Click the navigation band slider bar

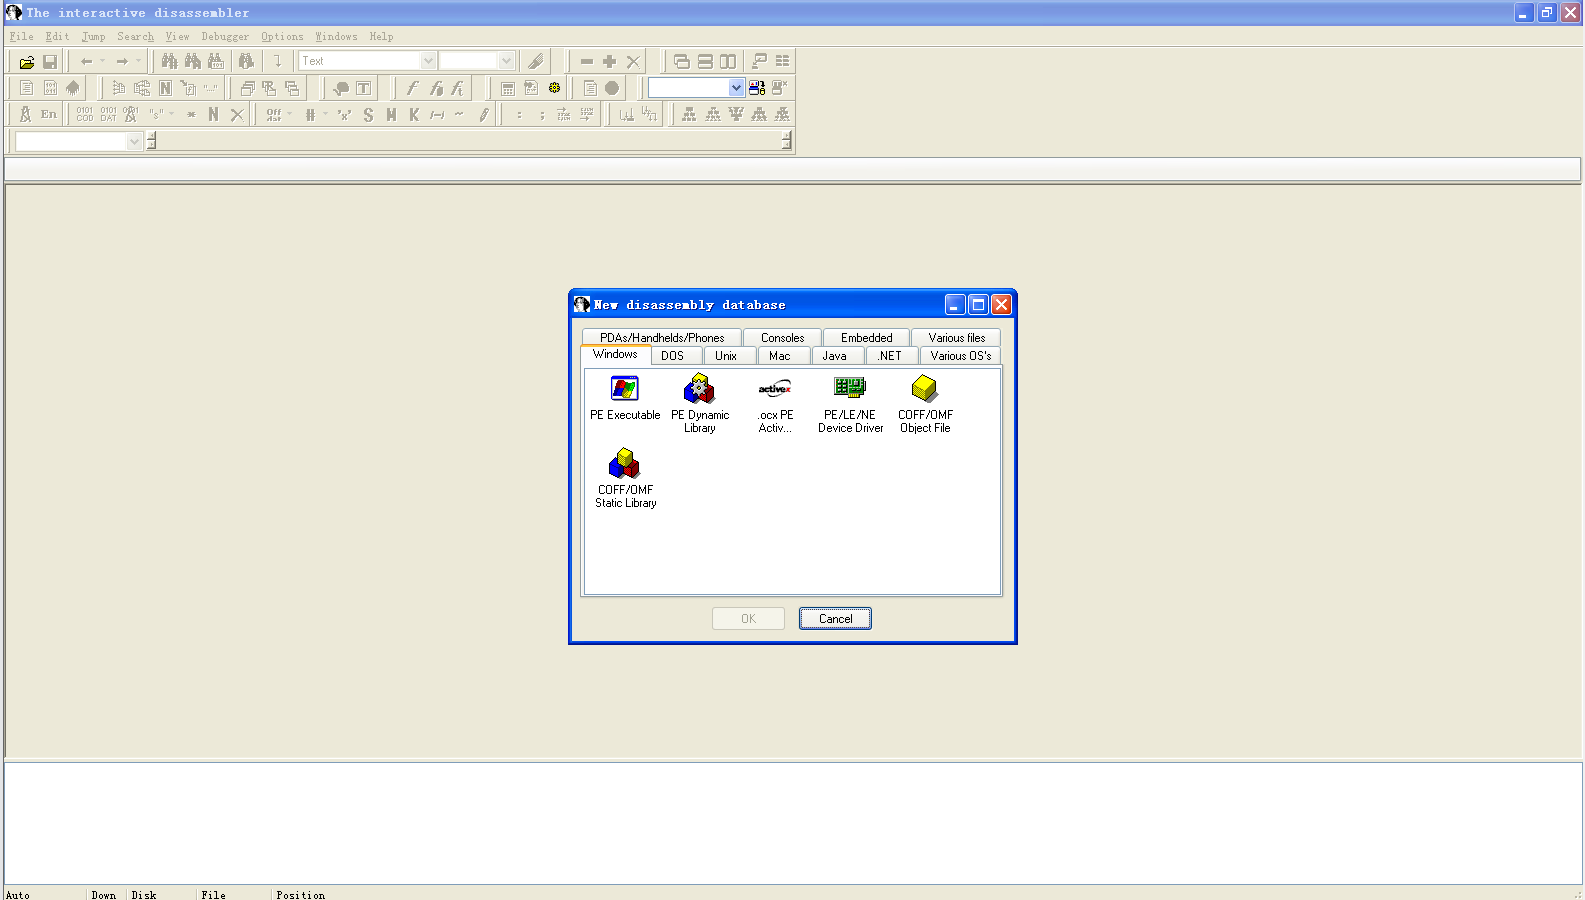(469, 142)
